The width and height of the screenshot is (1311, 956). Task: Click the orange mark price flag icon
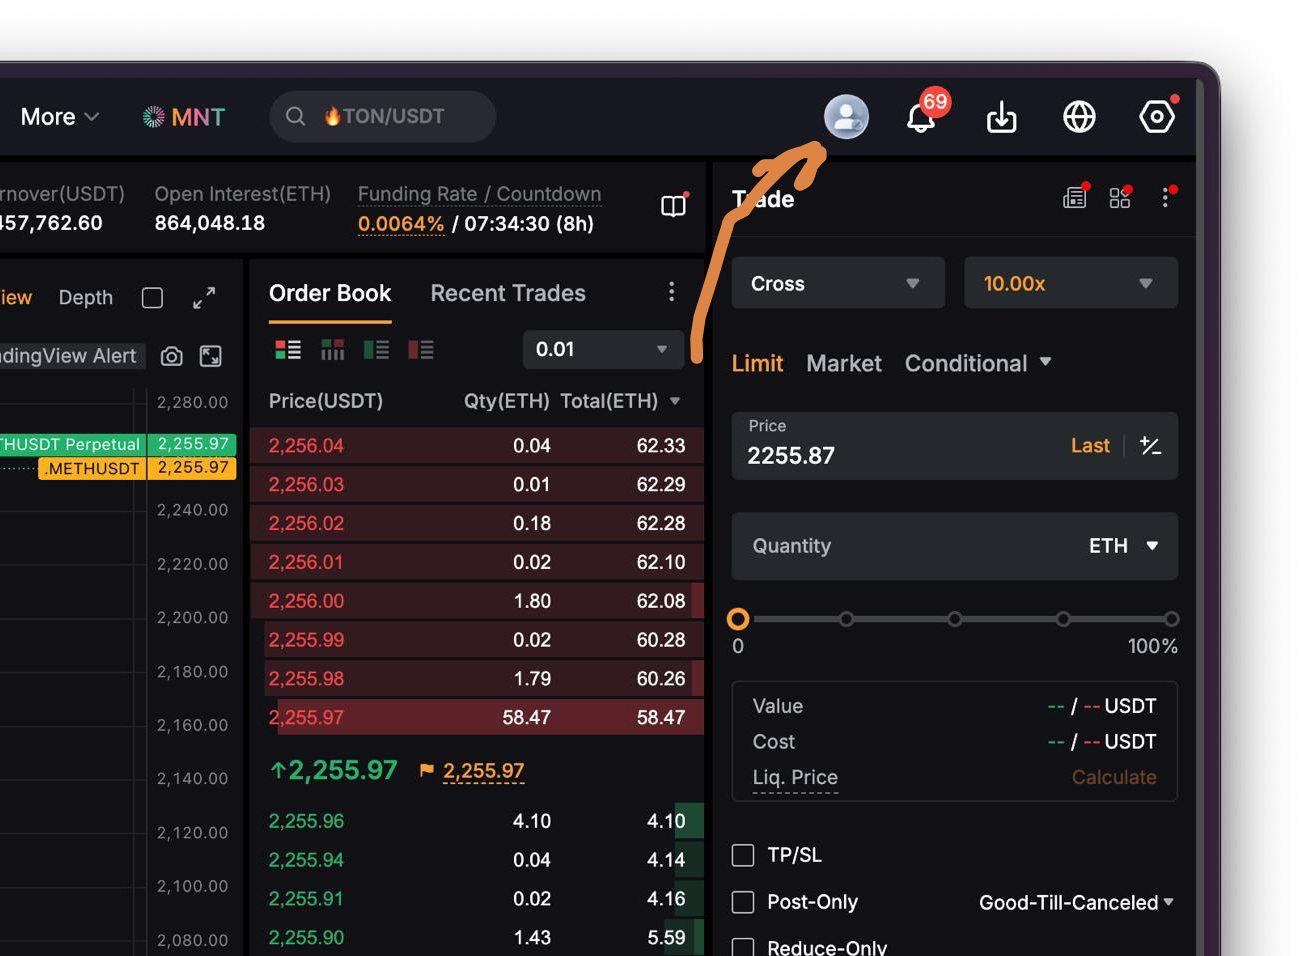coord(427,770)
